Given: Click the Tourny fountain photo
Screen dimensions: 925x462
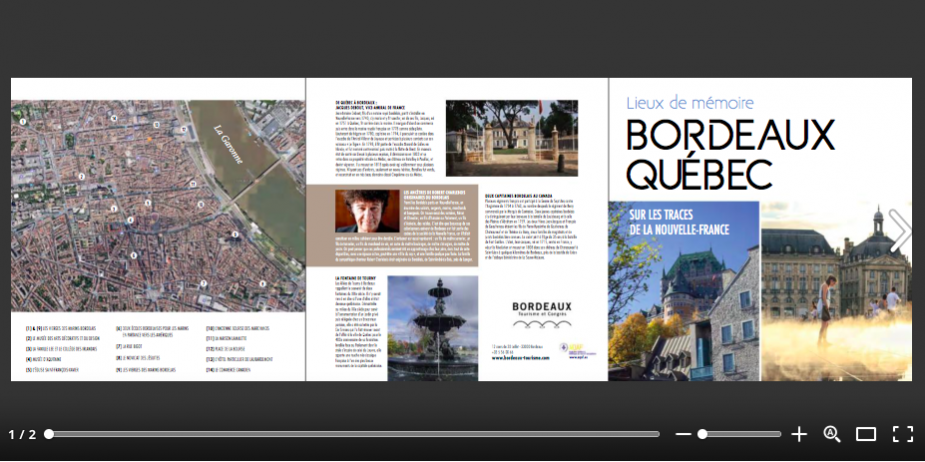Looking at the screenshot, I should (x=432, y=327).
